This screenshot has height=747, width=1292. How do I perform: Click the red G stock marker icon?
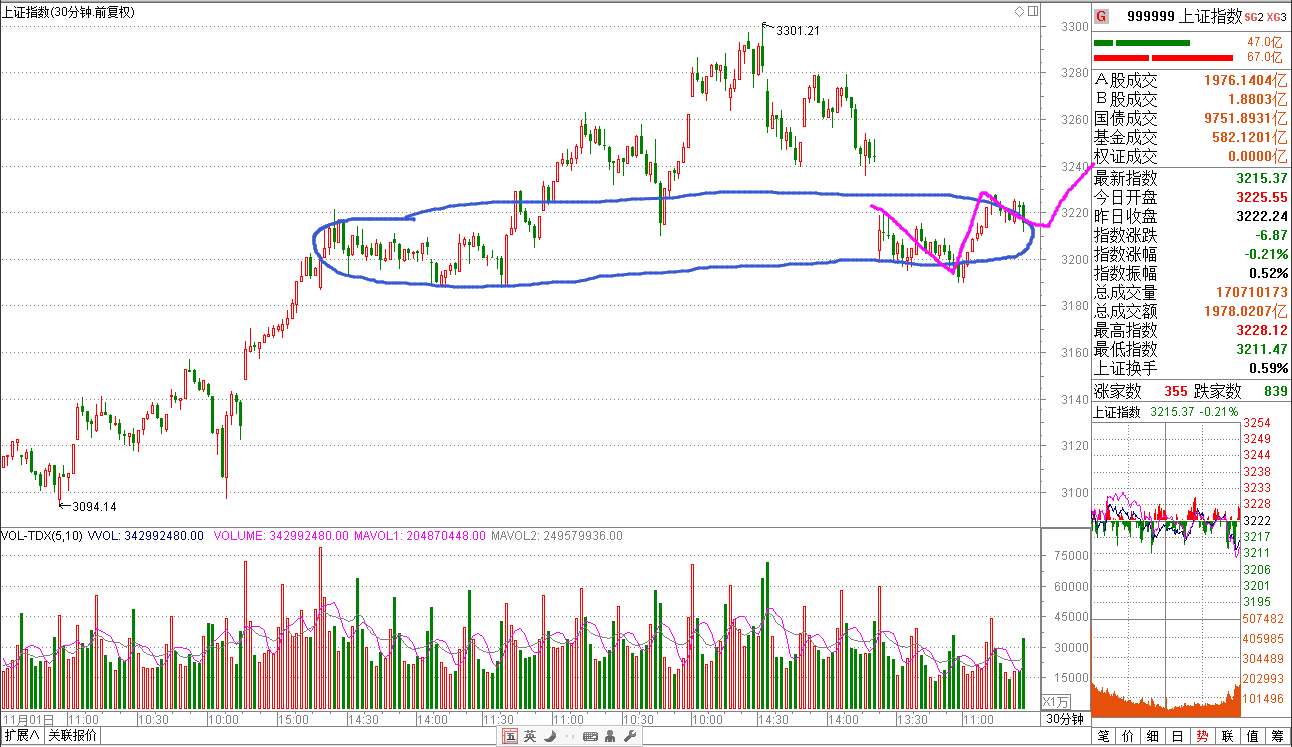[1101, 16]
